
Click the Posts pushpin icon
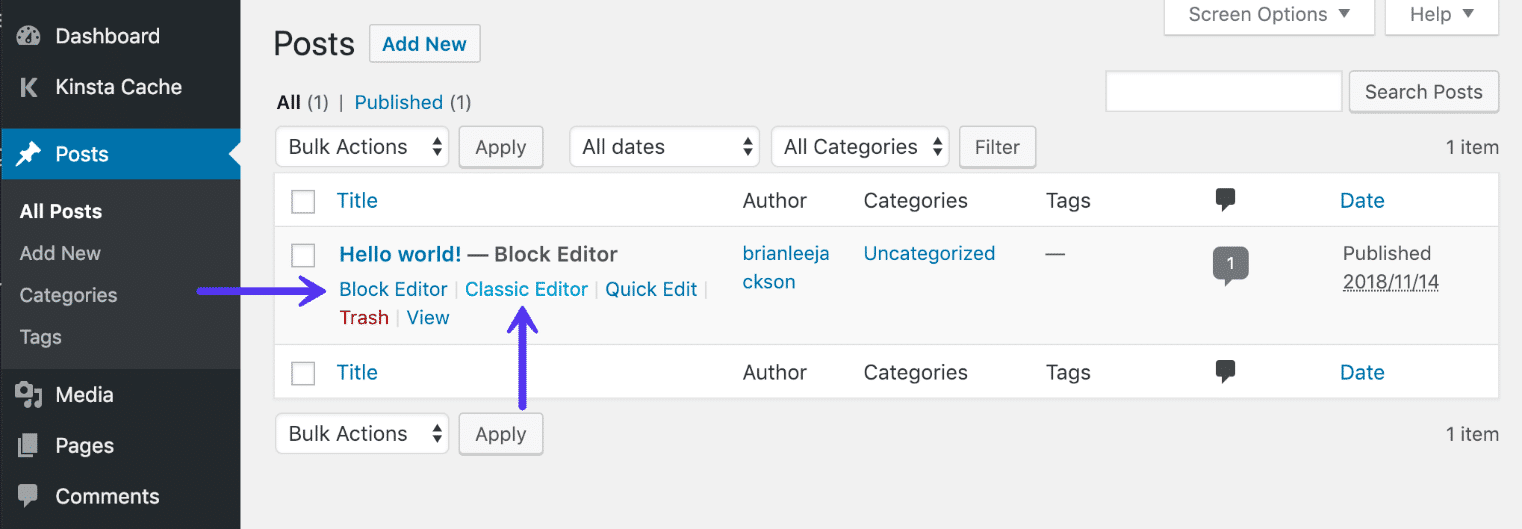click(28, 154)
